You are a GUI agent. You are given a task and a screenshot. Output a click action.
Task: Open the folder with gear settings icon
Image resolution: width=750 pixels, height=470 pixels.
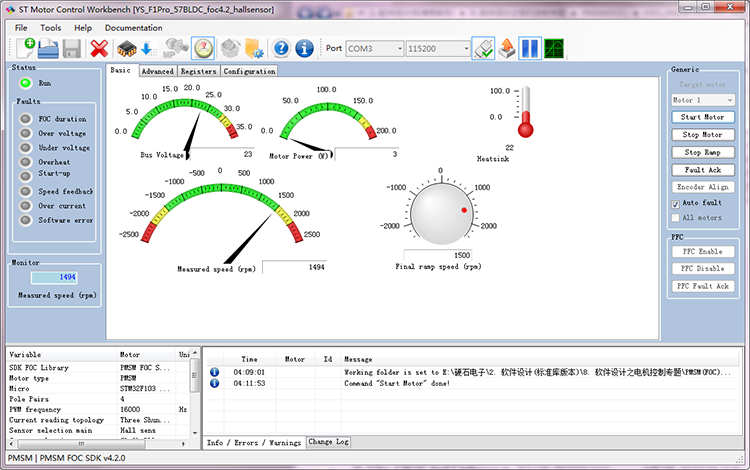[254, 48]
